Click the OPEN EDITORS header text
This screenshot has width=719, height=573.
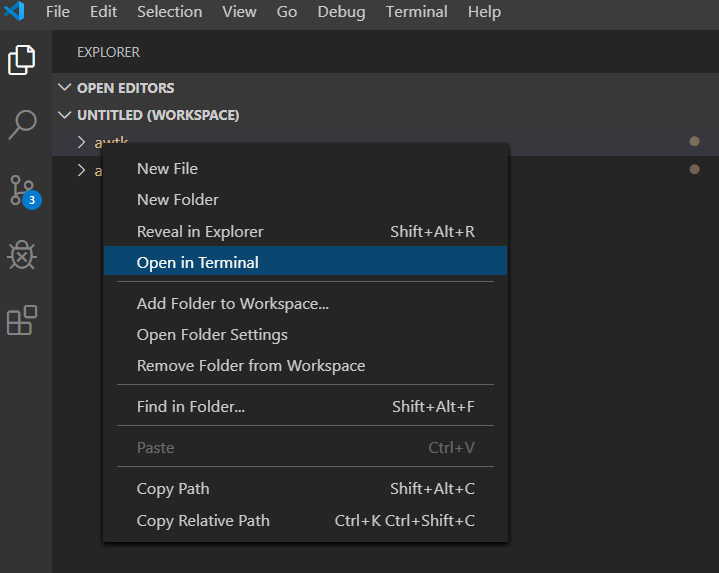pyautogui.click(x=126, y=88)
